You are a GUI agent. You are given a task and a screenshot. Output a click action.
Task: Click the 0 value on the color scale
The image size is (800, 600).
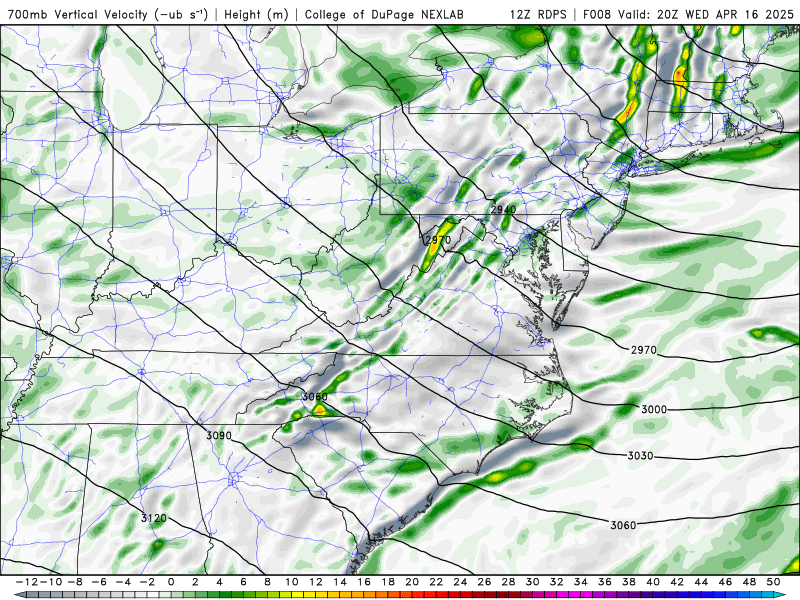171,582
